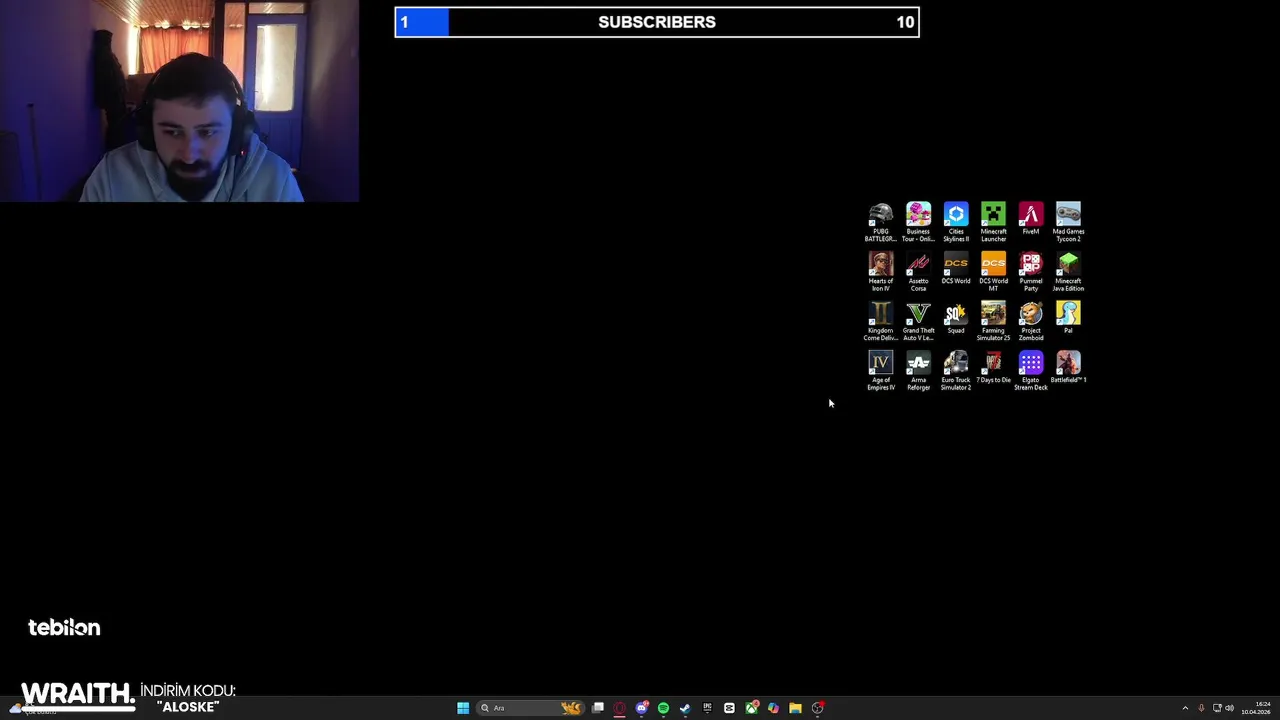Select the orange DCS World MT icon
1280x720 pixels.
point(993,272)
